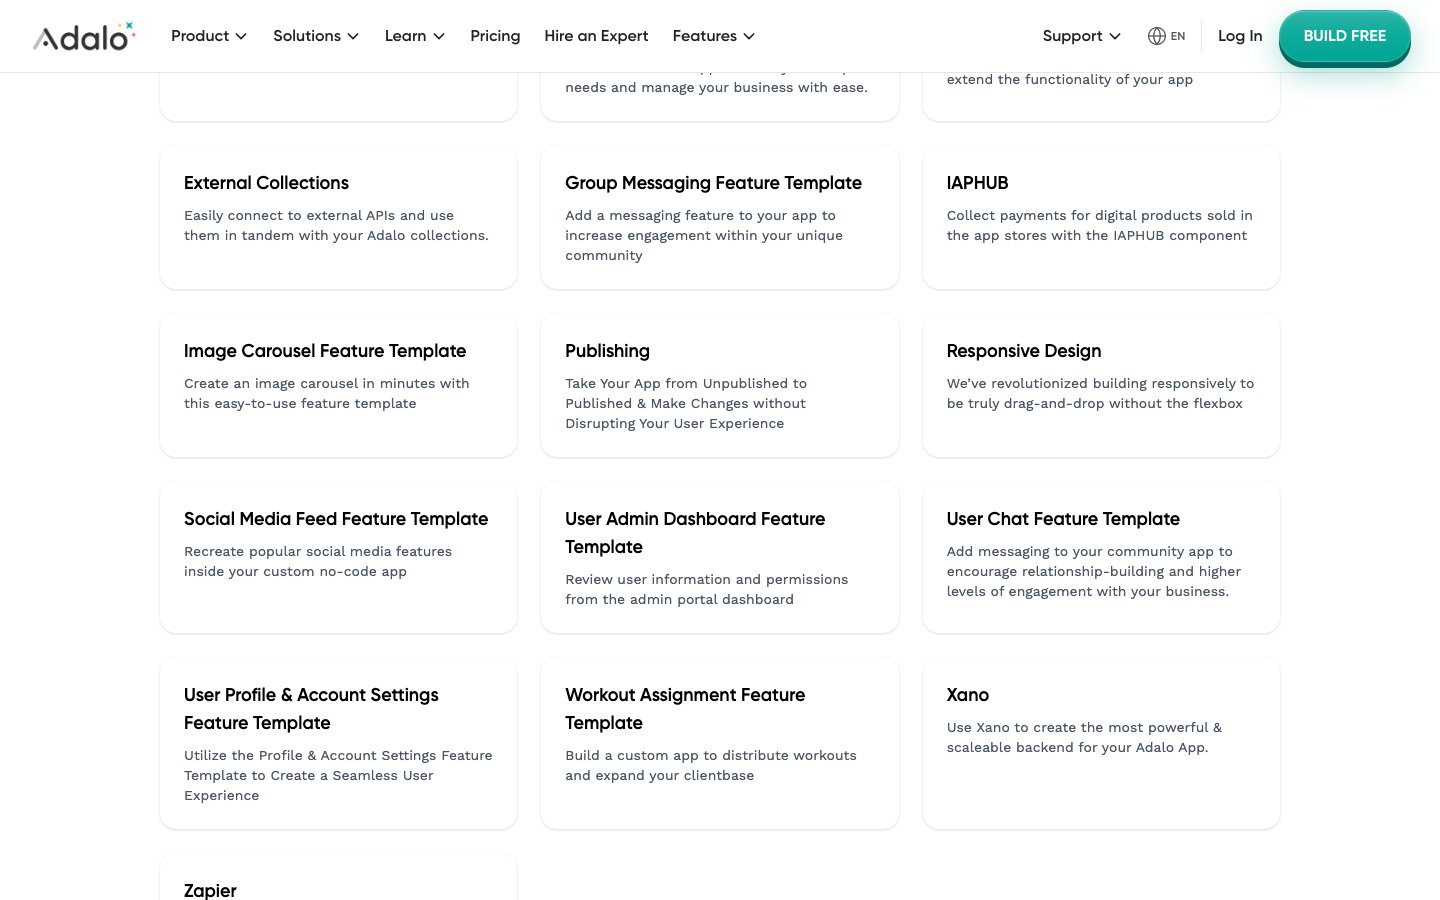Open the Responsive Design card
This screenshot has width=1440, height=900.
tap(1100, 385)
